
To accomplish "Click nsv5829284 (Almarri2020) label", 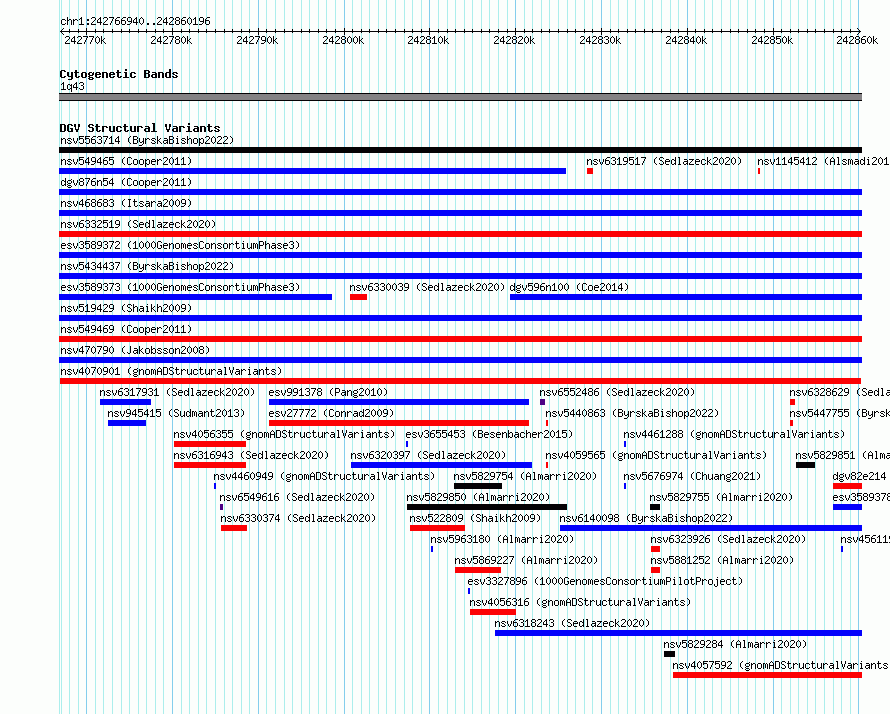I will (735, 644).
